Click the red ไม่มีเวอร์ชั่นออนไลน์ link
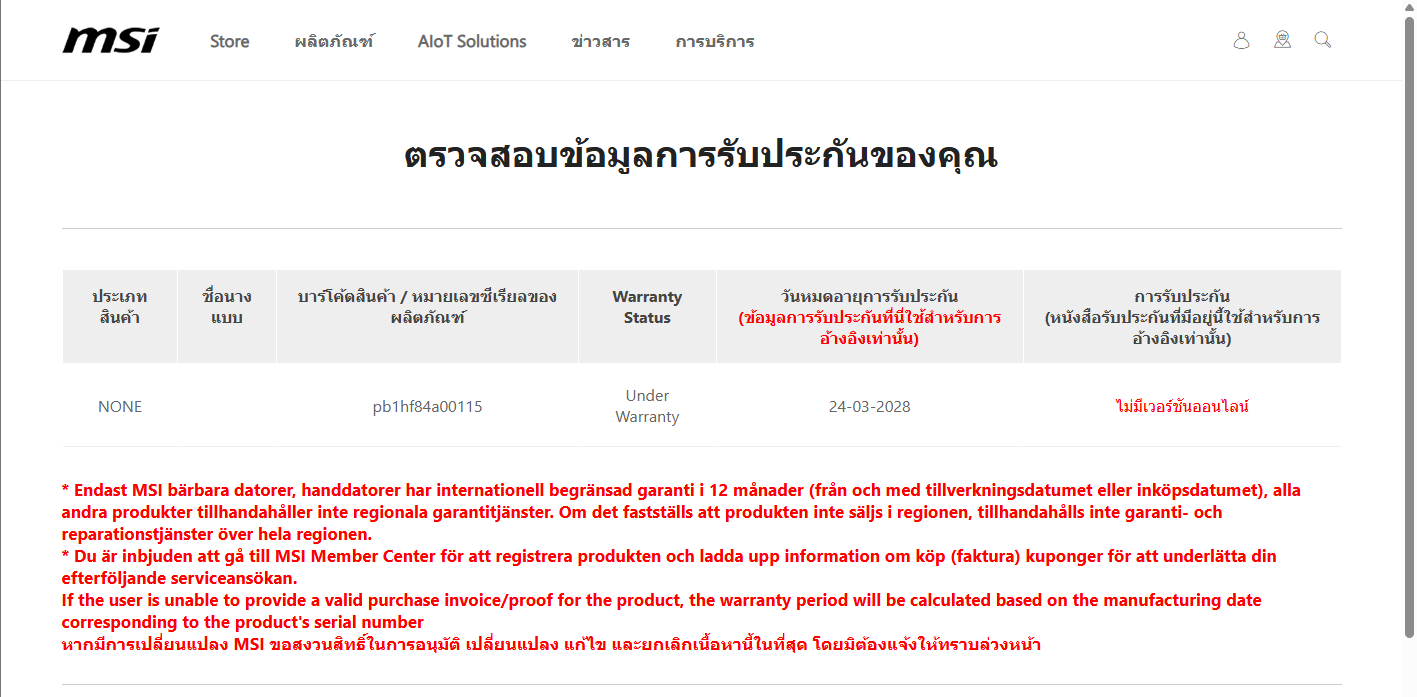This screenshot has width=1417, height=697. coord(1182,406)
